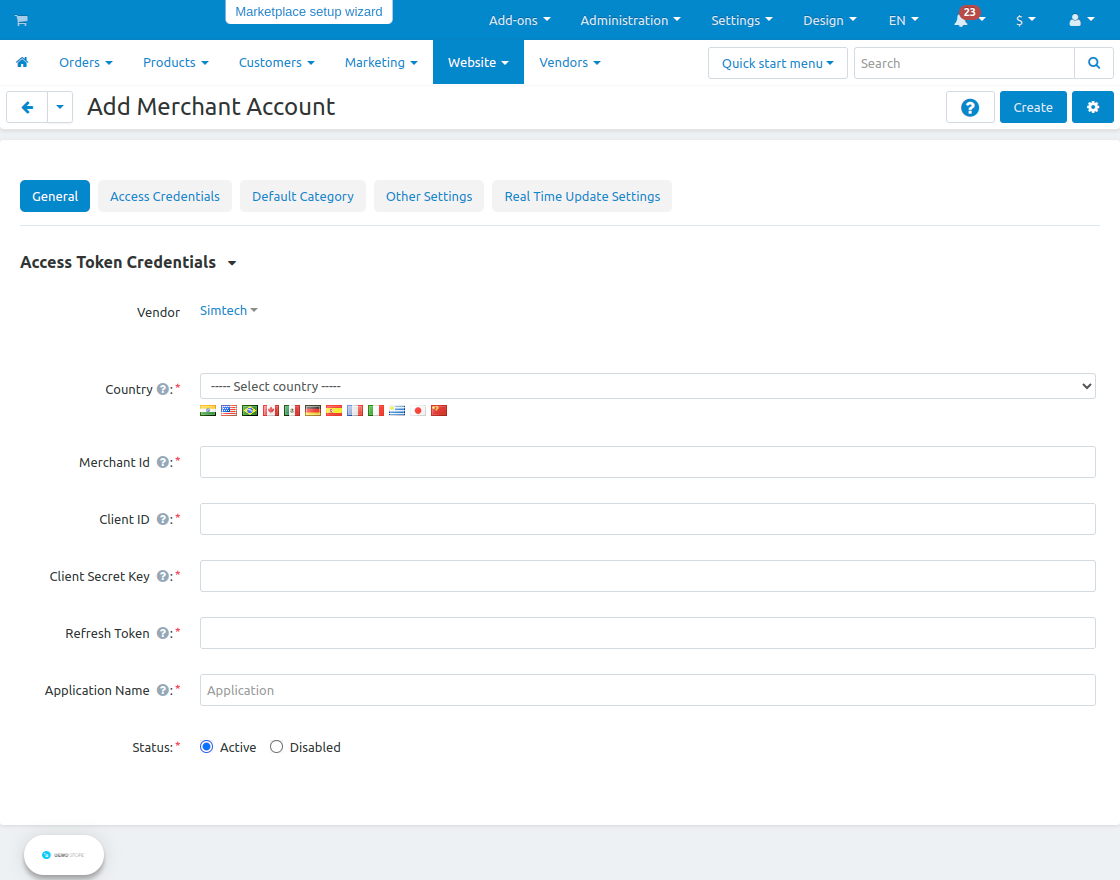The width and height of the screenshot is (1120, 880).
Task: Open the user account icon menu
Action: click(1073, 20)
